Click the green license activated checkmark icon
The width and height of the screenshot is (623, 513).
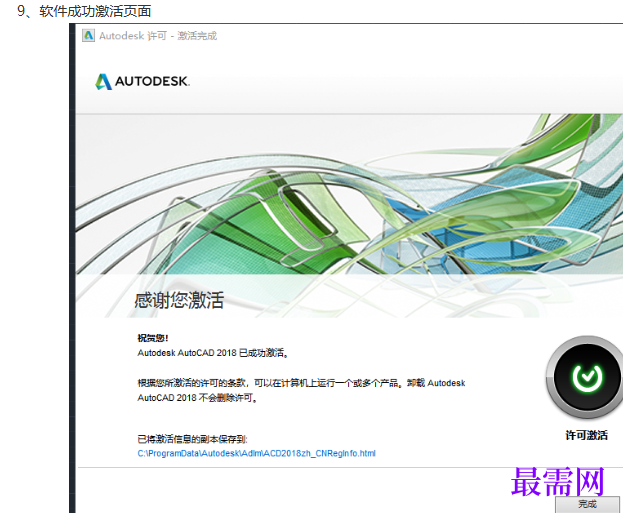[586, 377]
